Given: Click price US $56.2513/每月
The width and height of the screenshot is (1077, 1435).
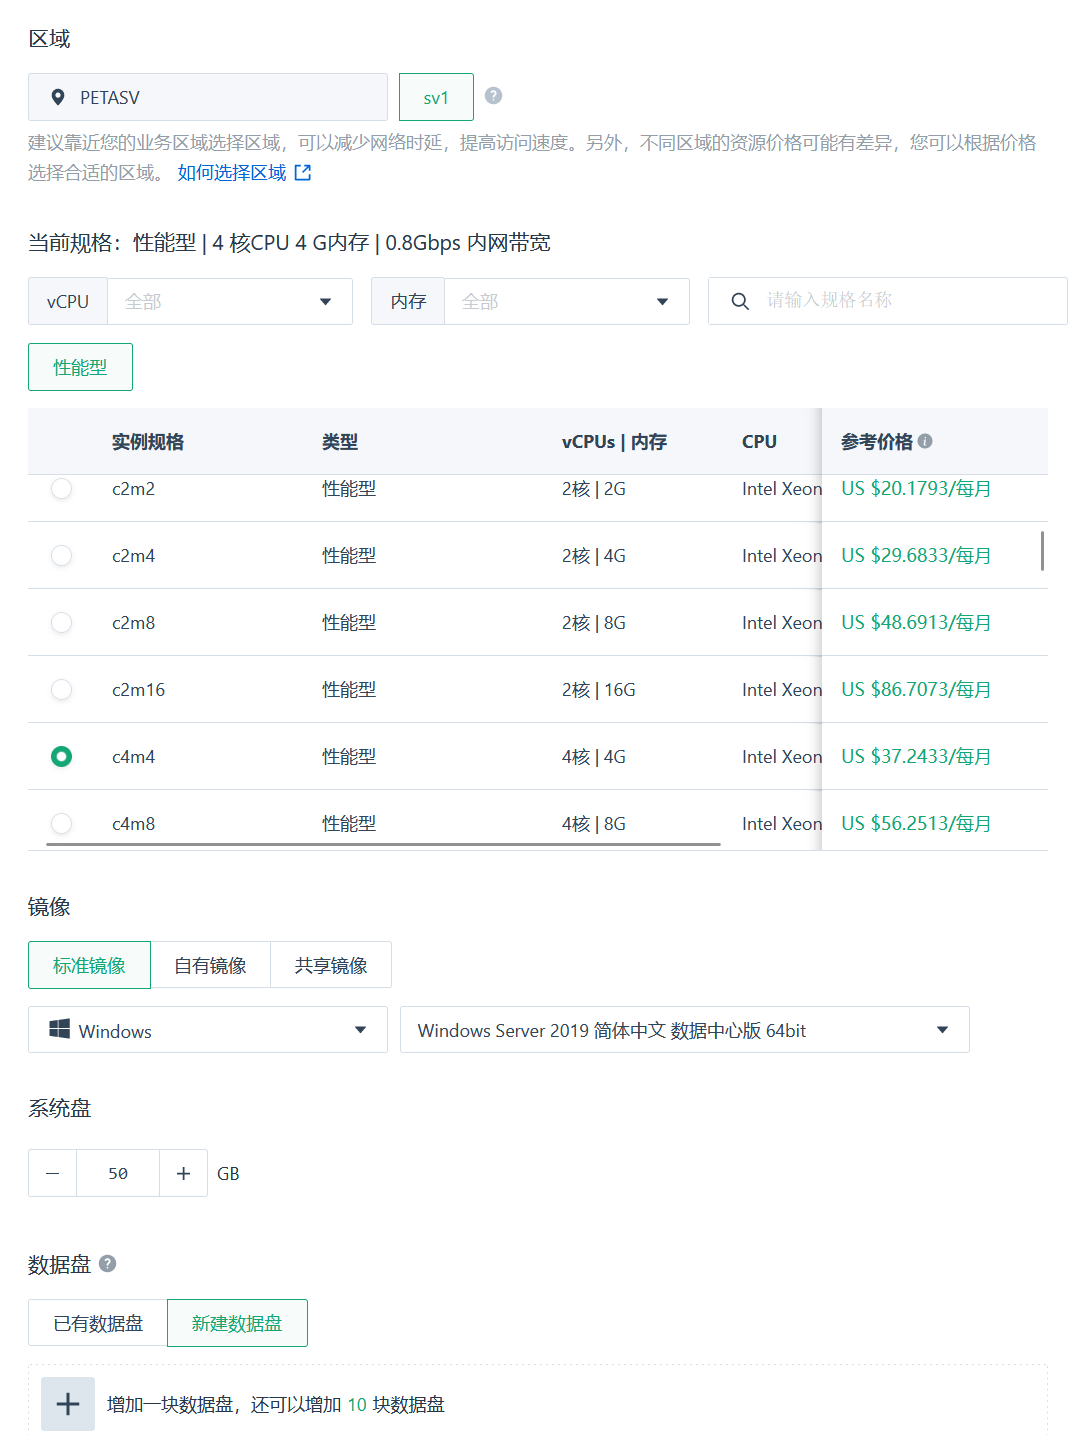Looking at the screenshot, I should click(x=916, y=823).
